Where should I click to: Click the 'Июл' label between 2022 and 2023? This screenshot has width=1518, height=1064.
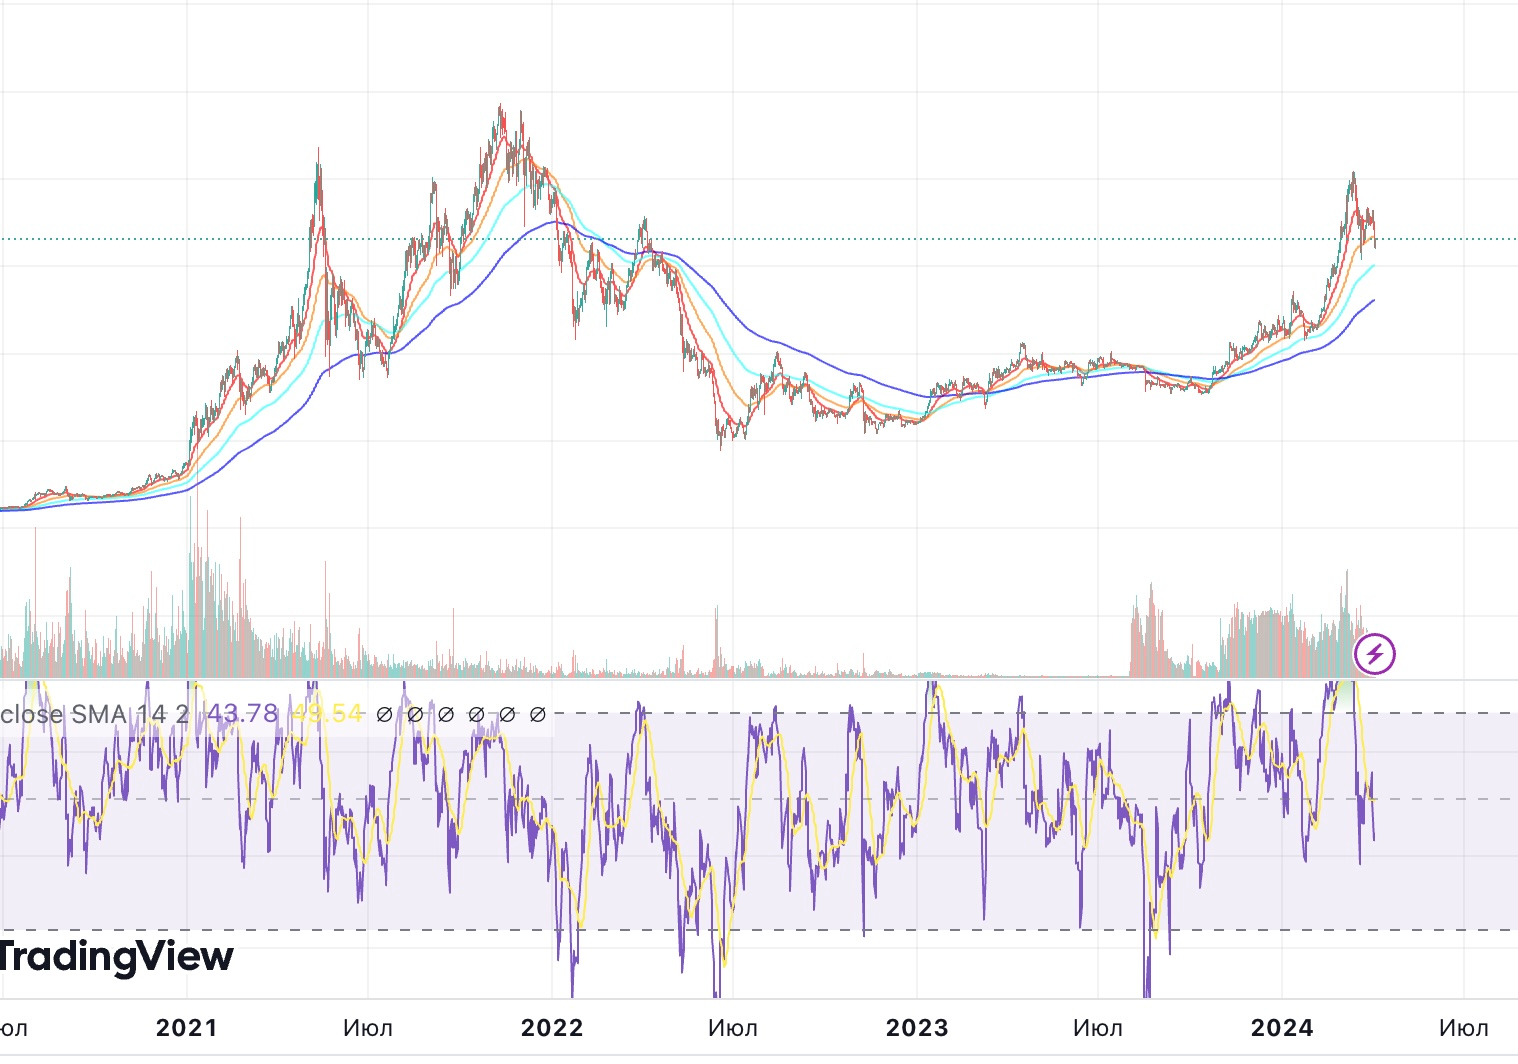(x=733, y=1028)
